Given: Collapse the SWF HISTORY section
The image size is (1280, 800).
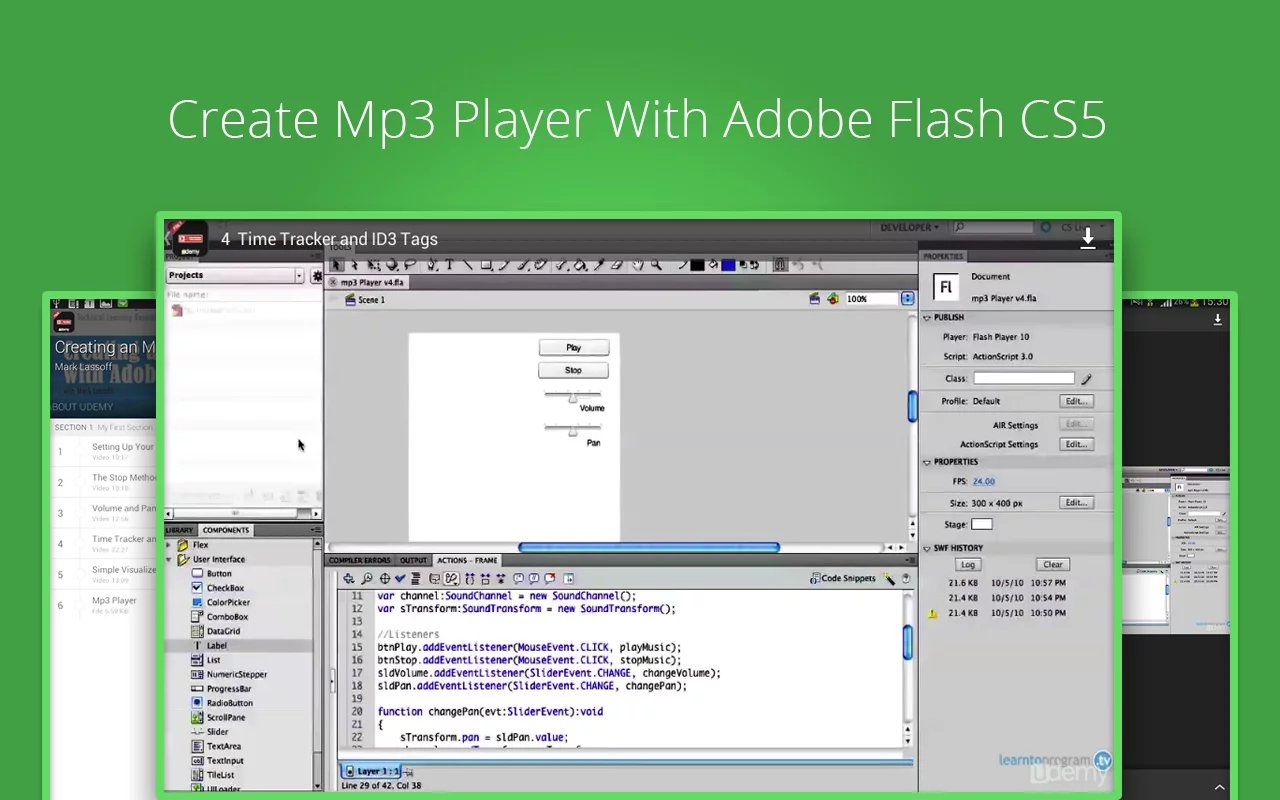Looking at the screenshot, I should 927,548.
